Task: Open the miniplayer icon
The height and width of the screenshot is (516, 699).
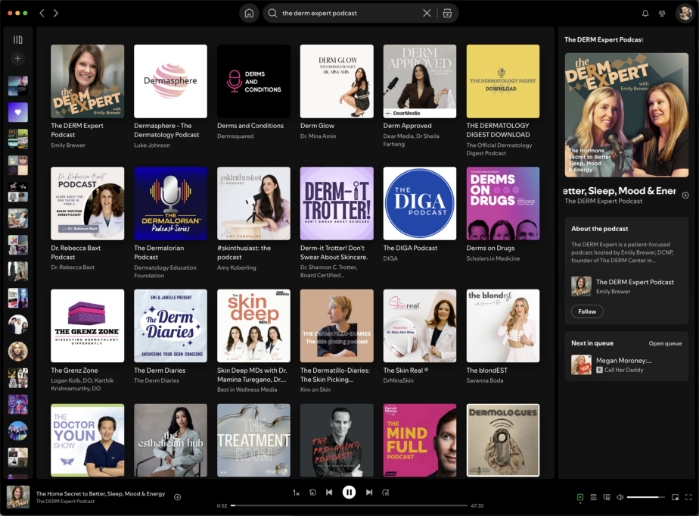Action: pos(675,497)
